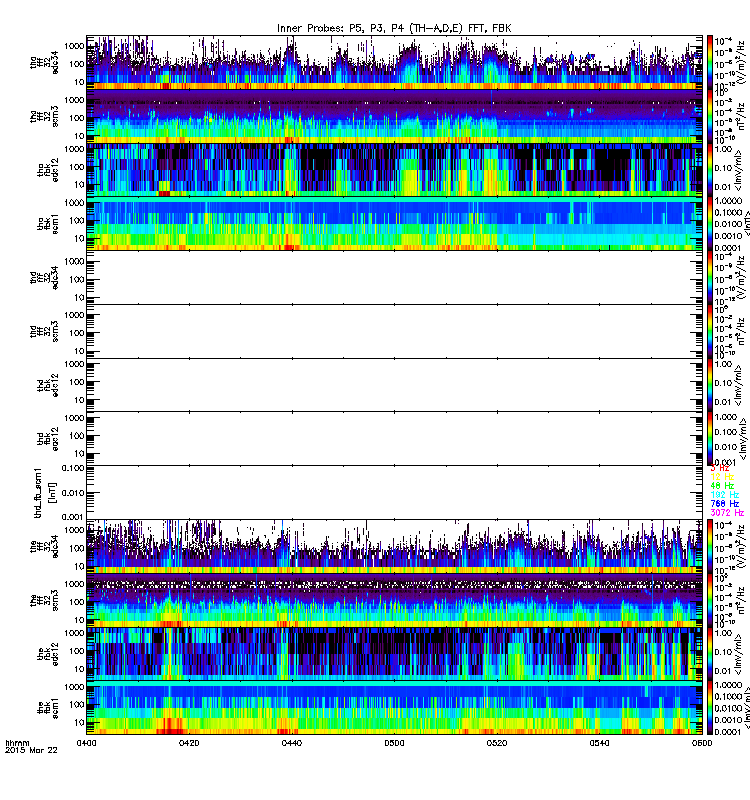Click the "the fff 32 scm3" panel label
Viewport: 750px width, 800px height.
44,601
